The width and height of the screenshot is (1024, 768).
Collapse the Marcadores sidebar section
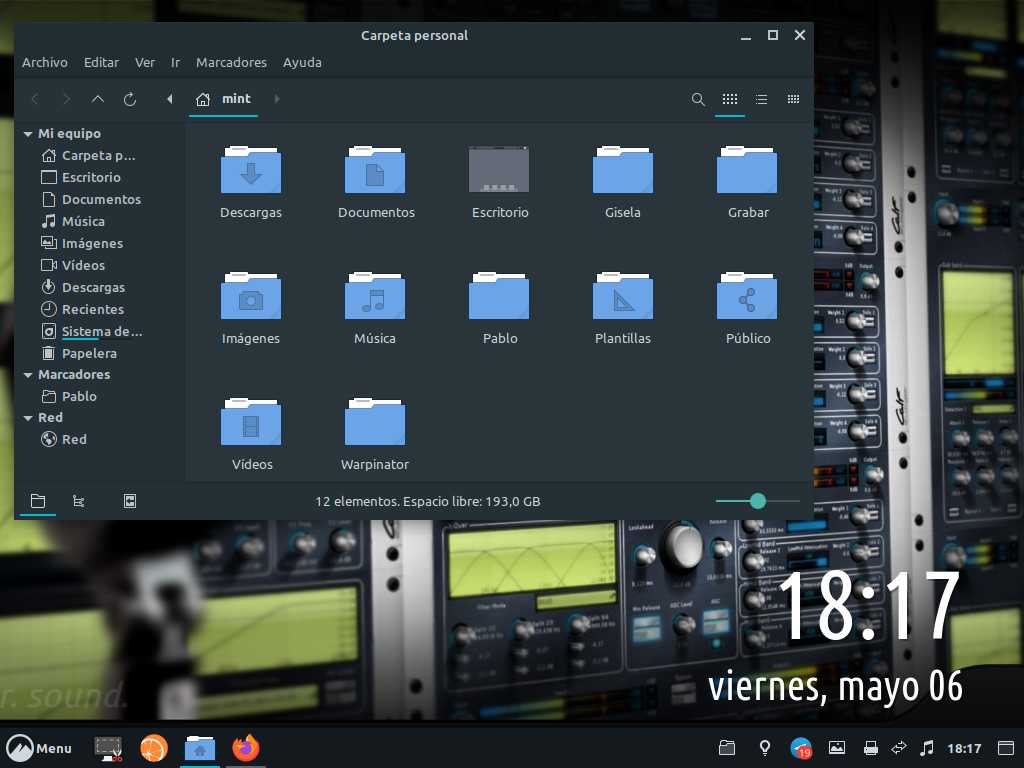click(x=28, y=375)
